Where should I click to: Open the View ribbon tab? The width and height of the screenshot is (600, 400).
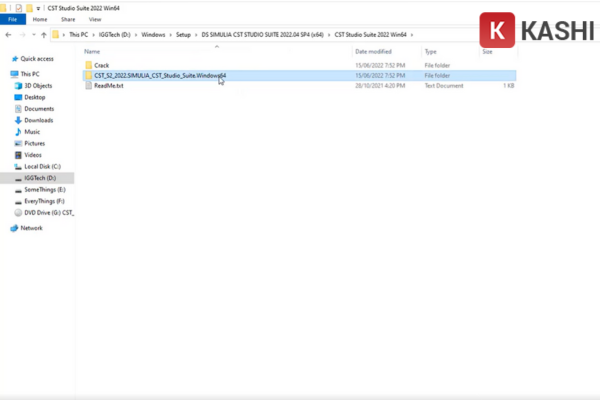pos(95,19)
